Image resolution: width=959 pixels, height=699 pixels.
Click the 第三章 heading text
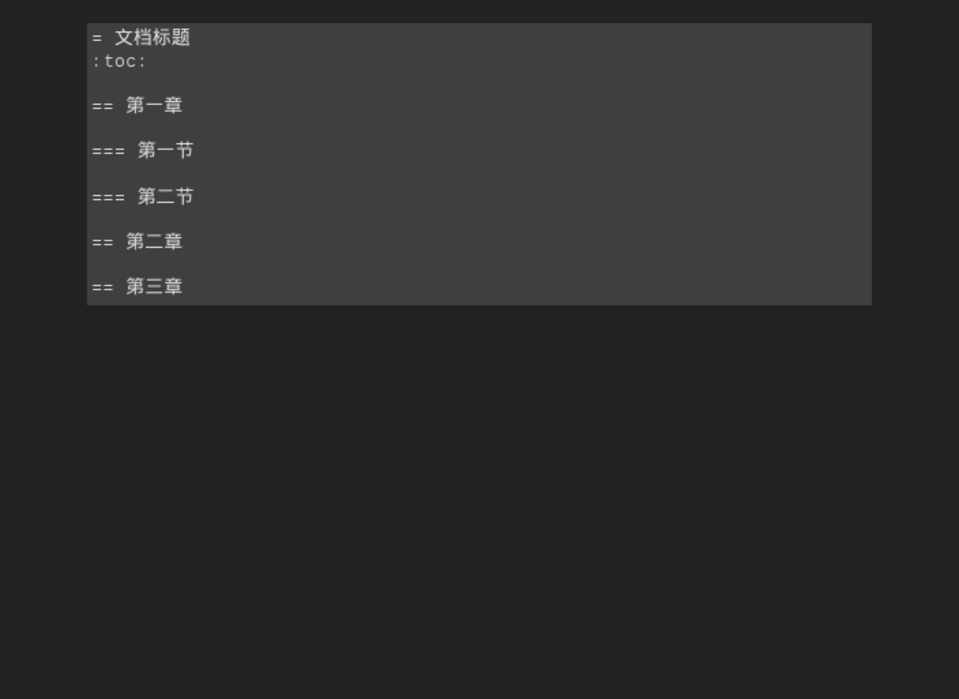tap(154, 286)
